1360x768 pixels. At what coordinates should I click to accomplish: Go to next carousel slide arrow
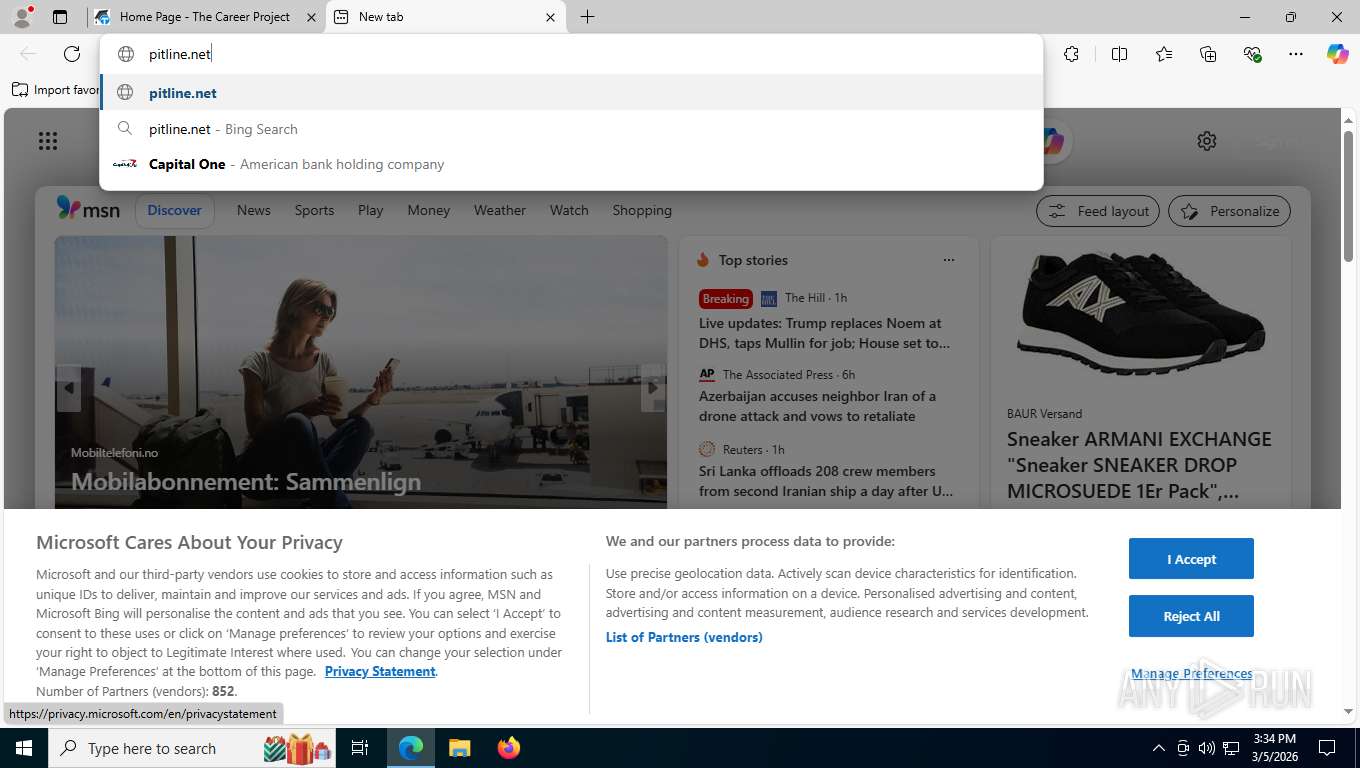653,388
